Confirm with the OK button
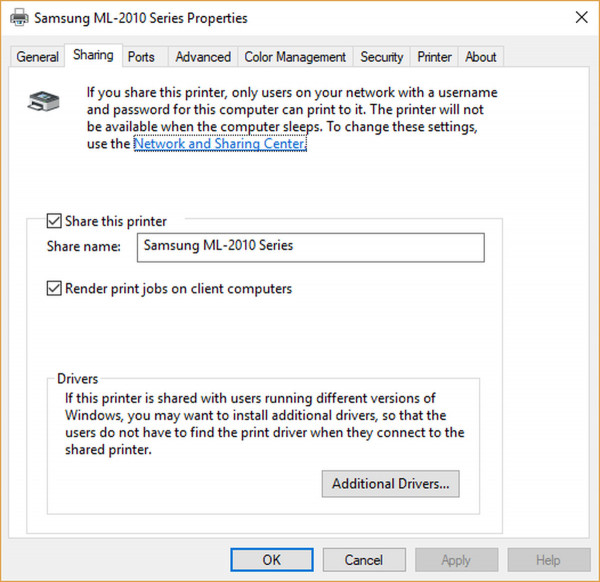 pos(272,560)
